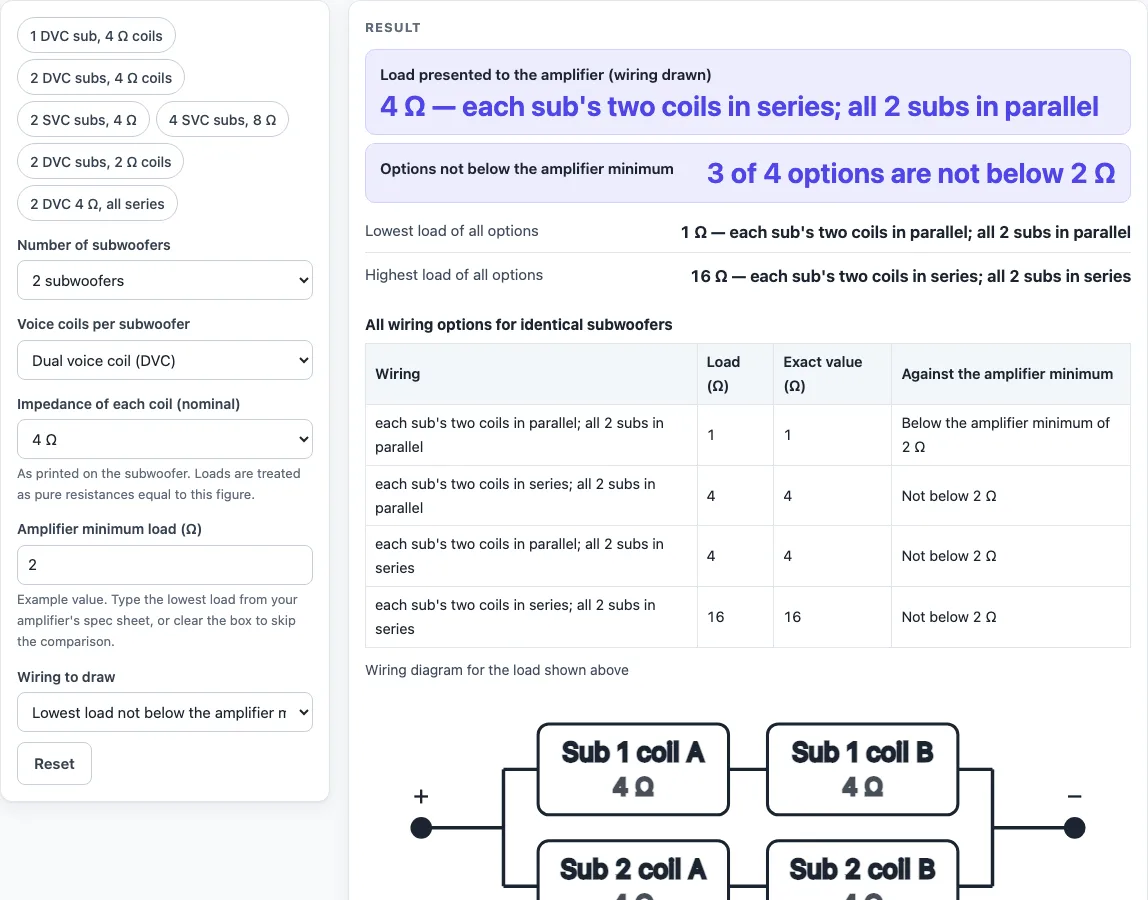Click the Sub 1 coil B box in diagram
1148x900 pixels.
pyautogui.click(x=862, y=769)
